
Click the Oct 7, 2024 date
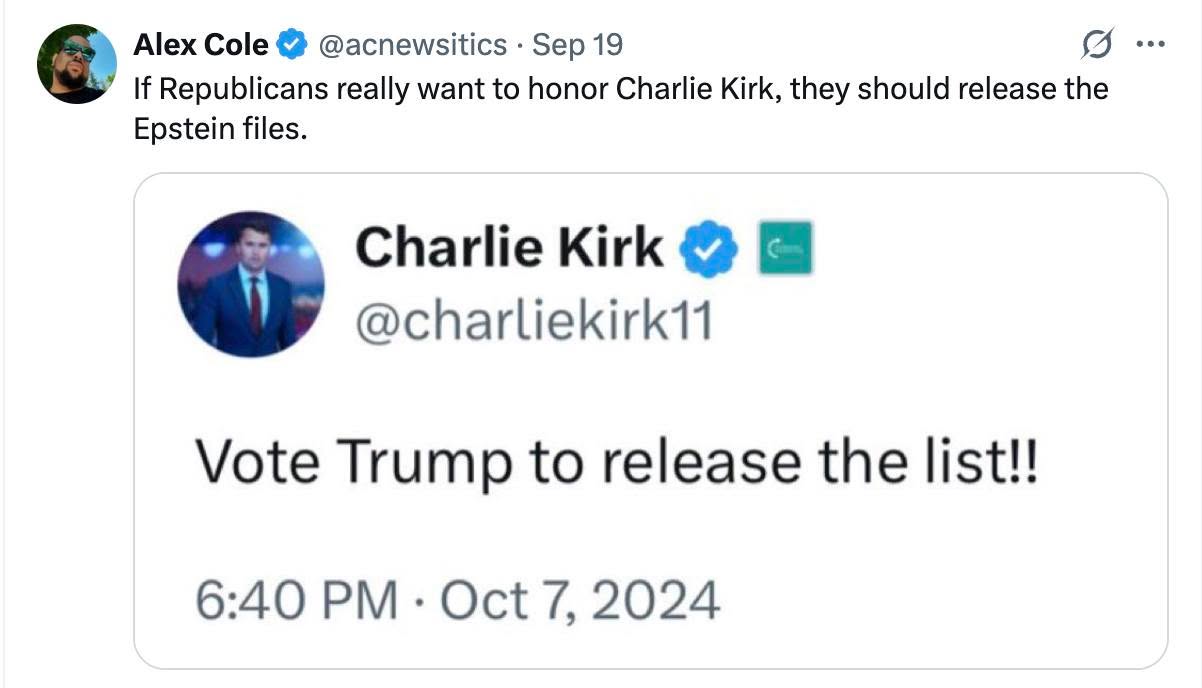(580, 602)
